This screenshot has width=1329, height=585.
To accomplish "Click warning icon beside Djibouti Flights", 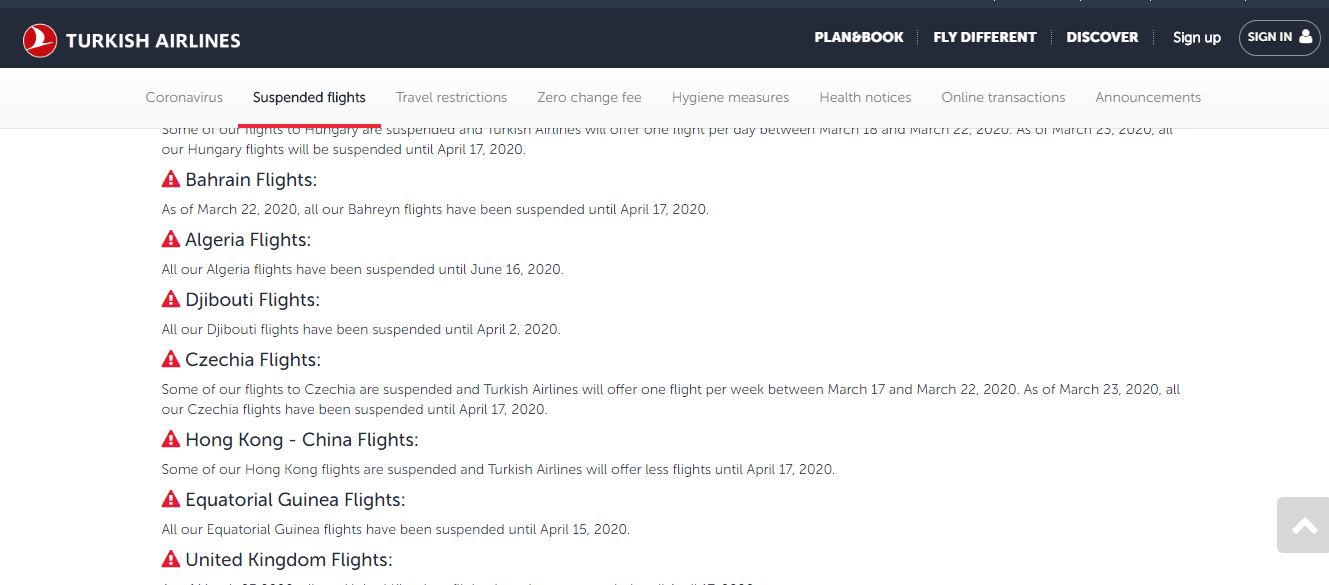I will 171,300.
